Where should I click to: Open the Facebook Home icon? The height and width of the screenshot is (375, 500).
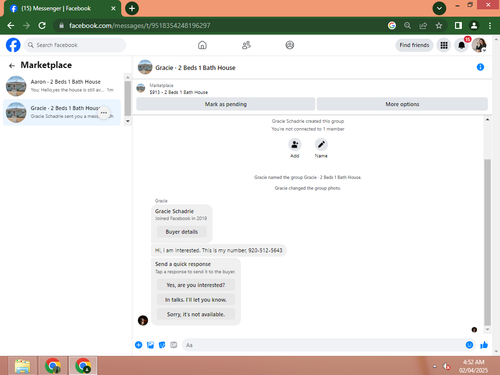point(202,45)
